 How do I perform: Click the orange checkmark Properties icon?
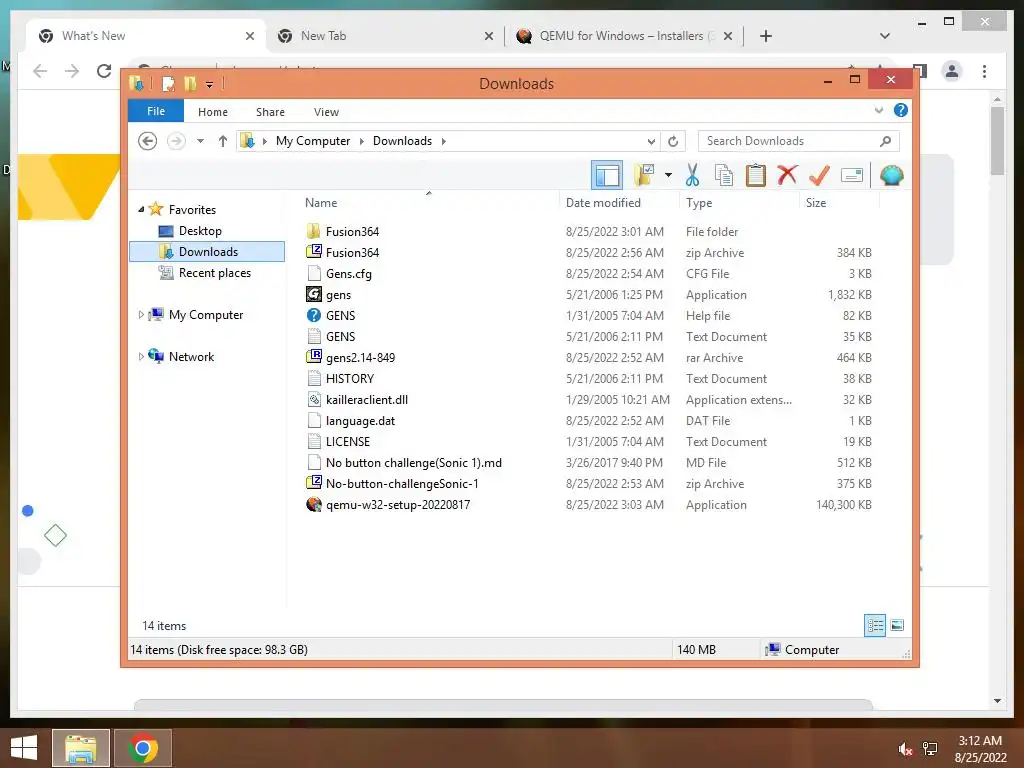tap(819, 175)
